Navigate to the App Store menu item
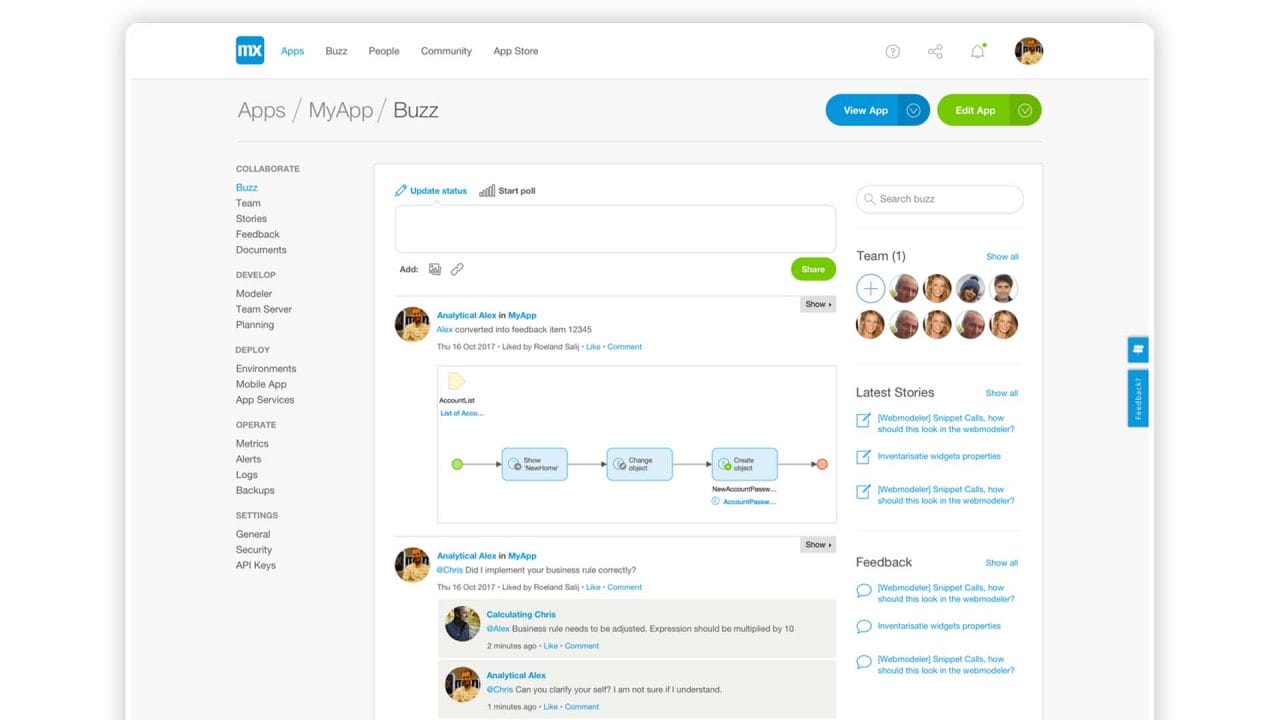This screenshot has width=1280, height=720. click(x=516, y=51)
